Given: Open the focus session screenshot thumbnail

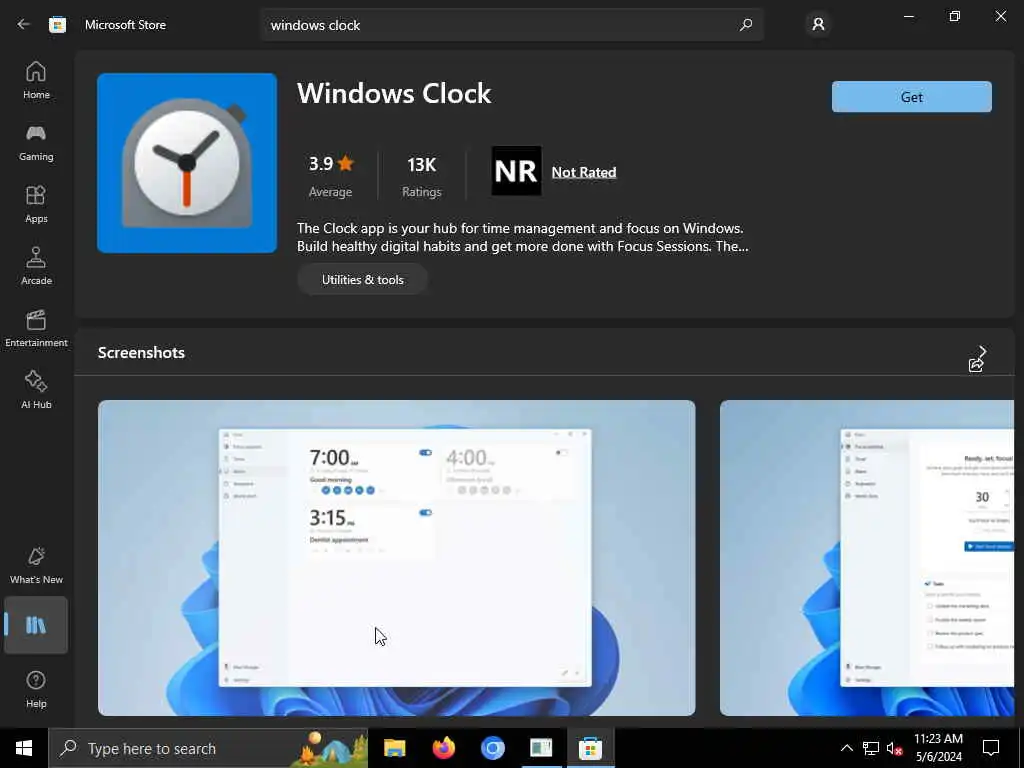Looking at the screenshot, I should 867,558.
